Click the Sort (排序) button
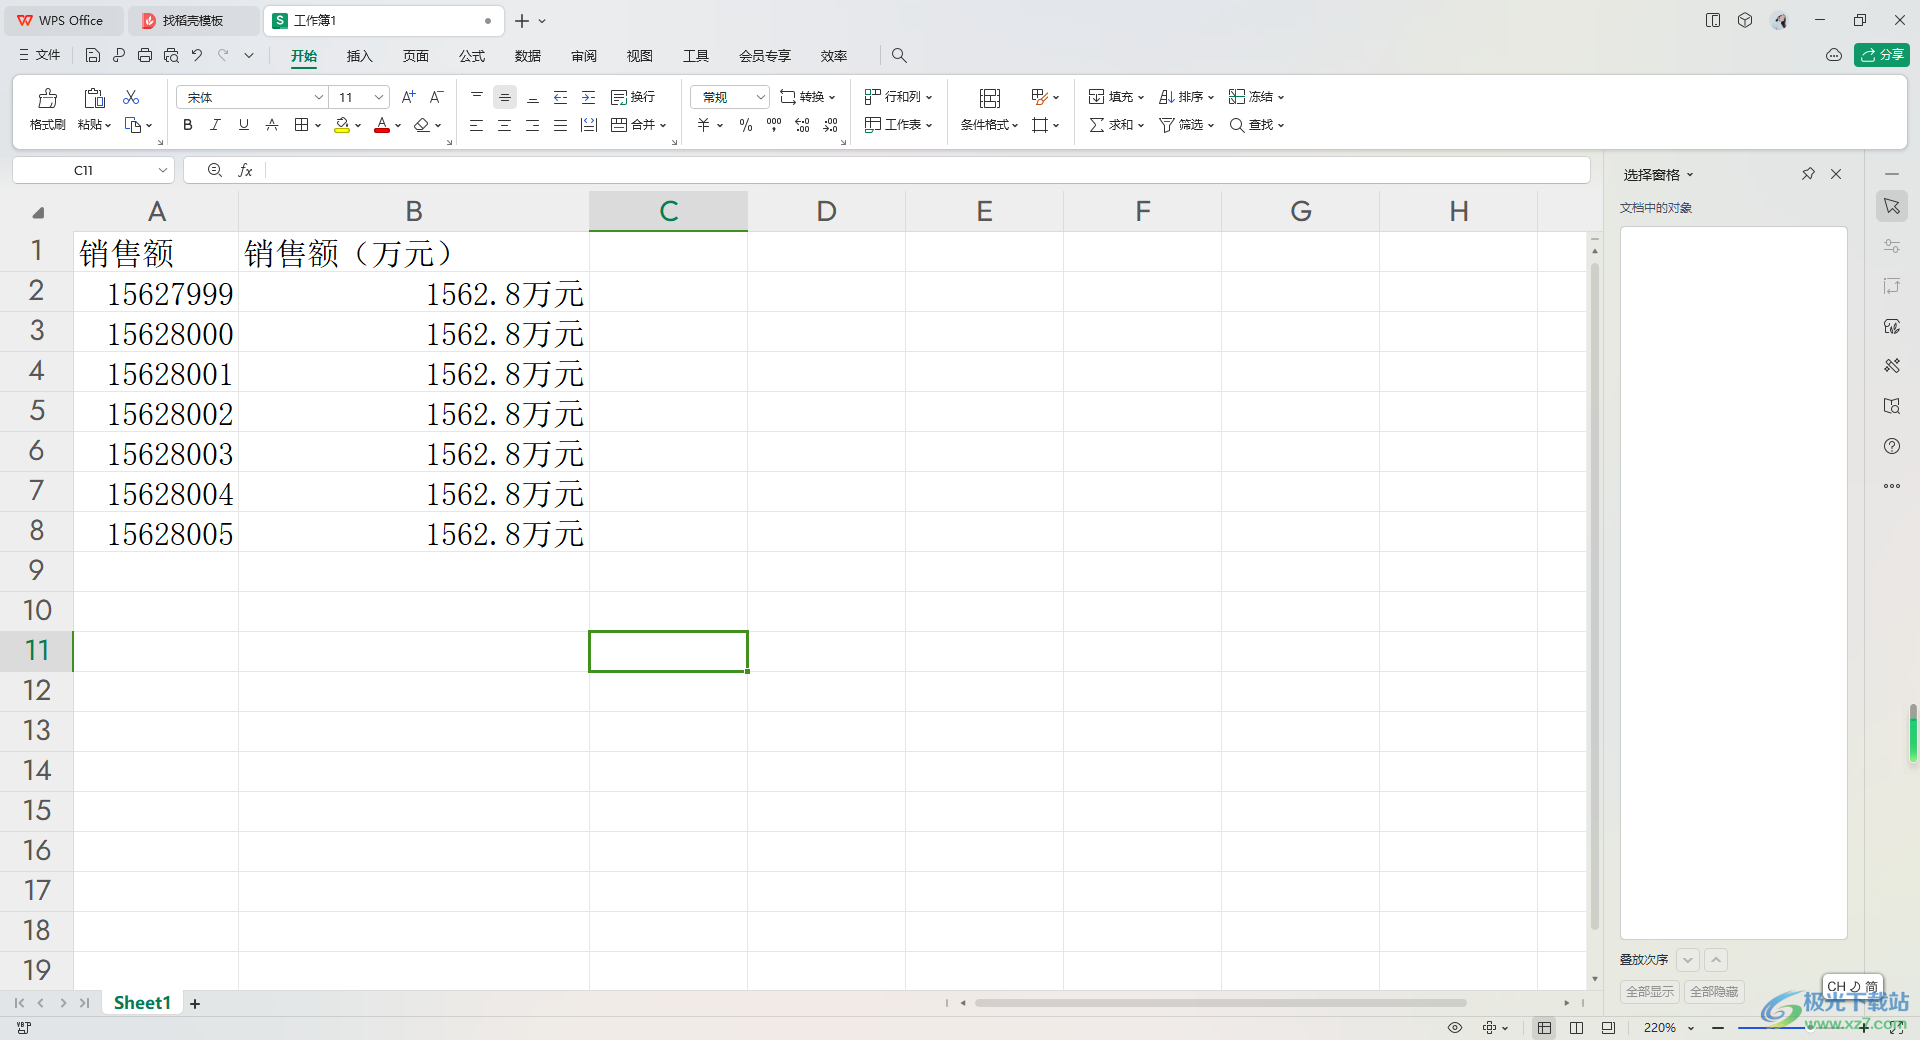This screenshot has width=1920, height=1040. coord(1186,97)
